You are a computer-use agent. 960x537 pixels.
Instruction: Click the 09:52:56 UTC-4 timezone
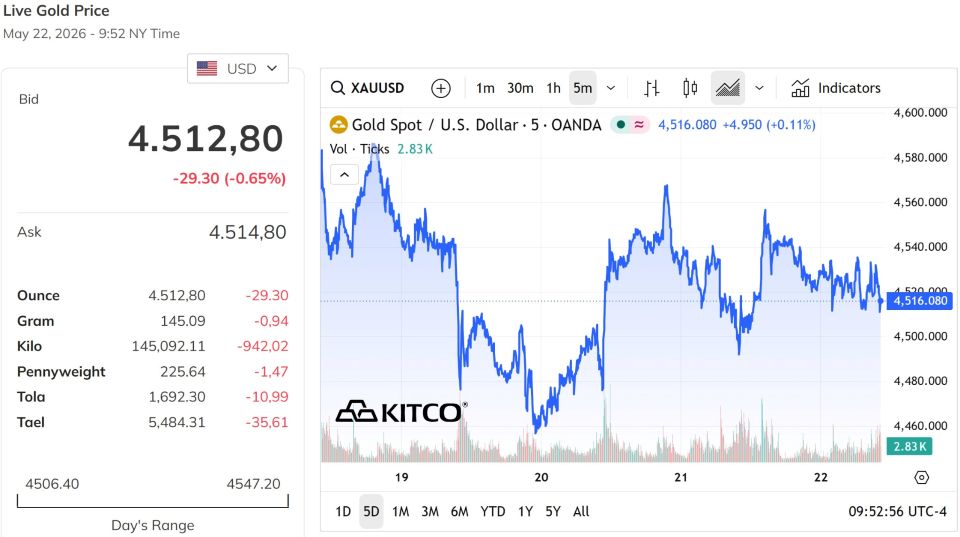tap(897, 511)
